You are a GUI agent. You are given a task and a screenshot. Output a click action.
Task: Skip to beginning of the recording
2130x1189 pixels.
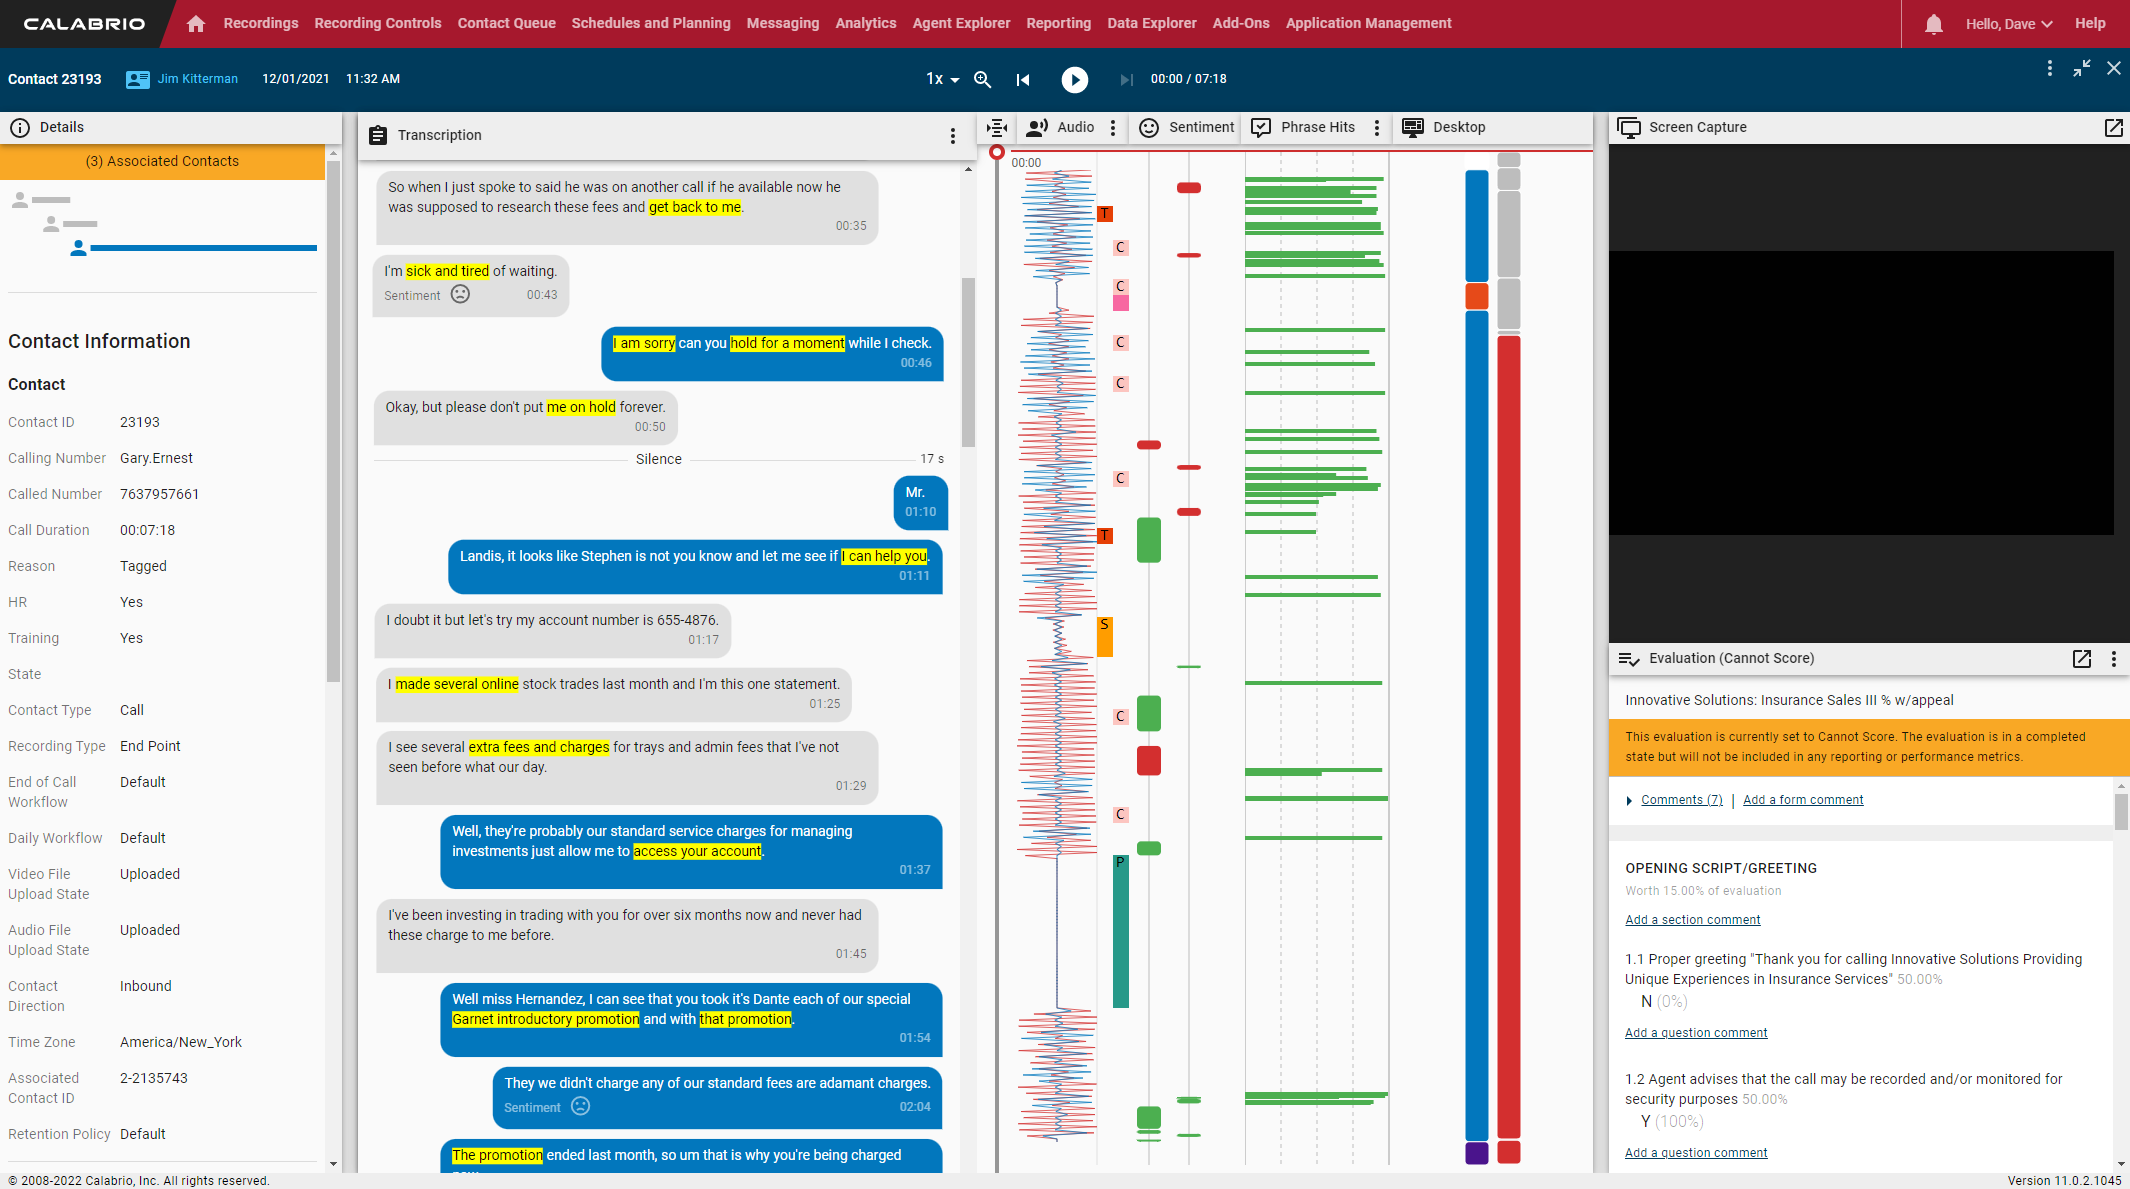click(1023, 79)
